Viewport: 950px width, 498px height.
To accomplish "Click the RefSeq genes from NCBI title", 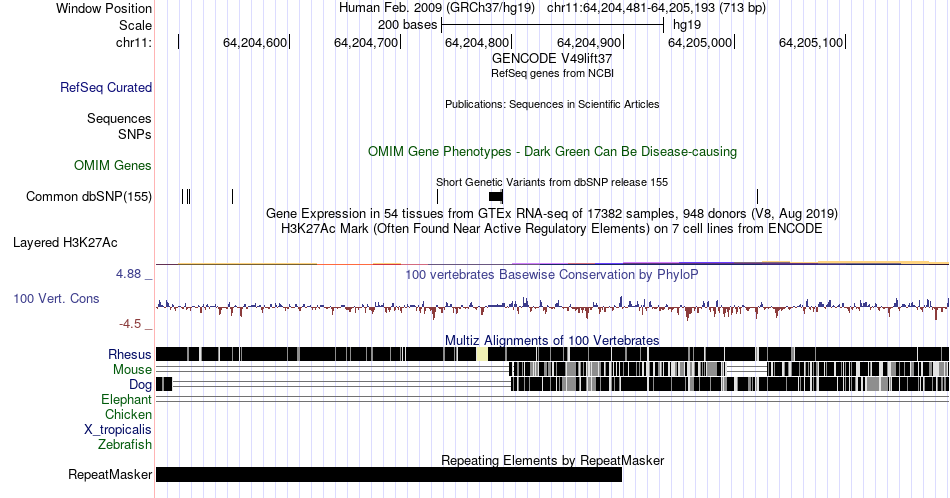I will 552,73.
